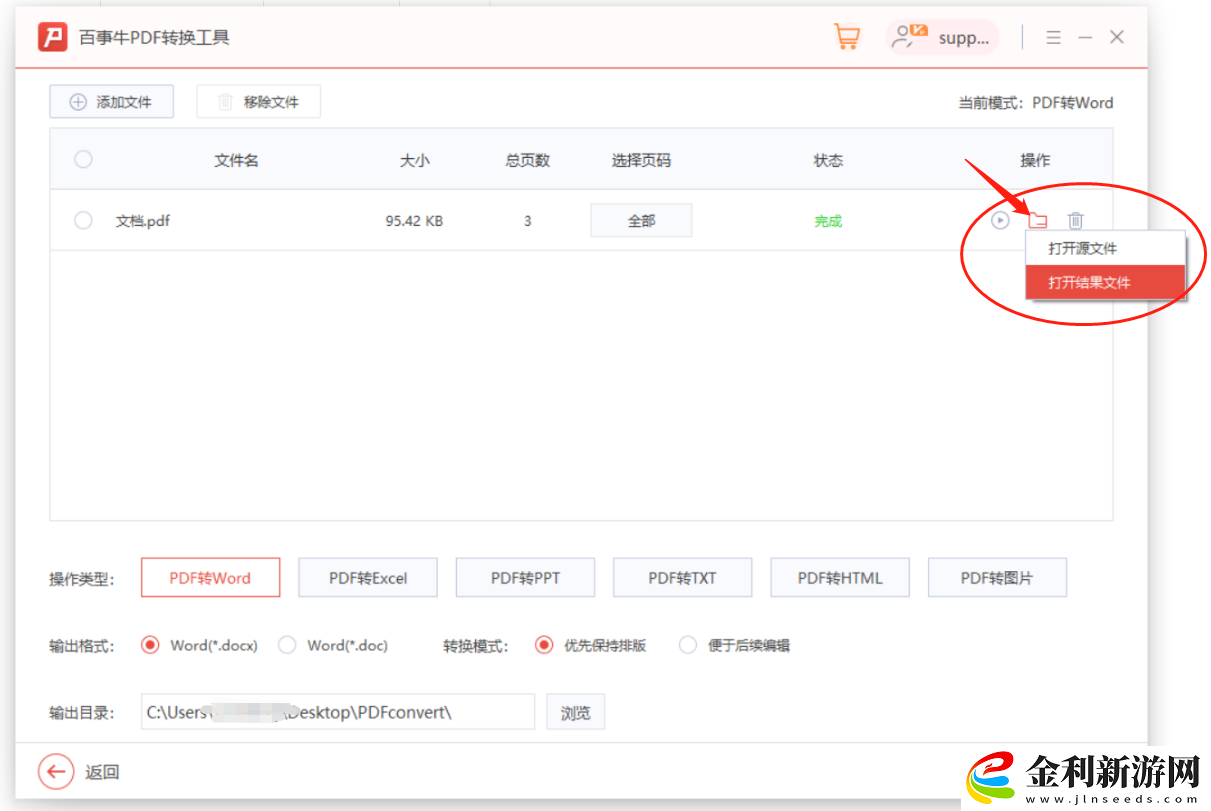1211x811 pixels.
Task: Click the 操作 column header
Action: point(1035,160)
